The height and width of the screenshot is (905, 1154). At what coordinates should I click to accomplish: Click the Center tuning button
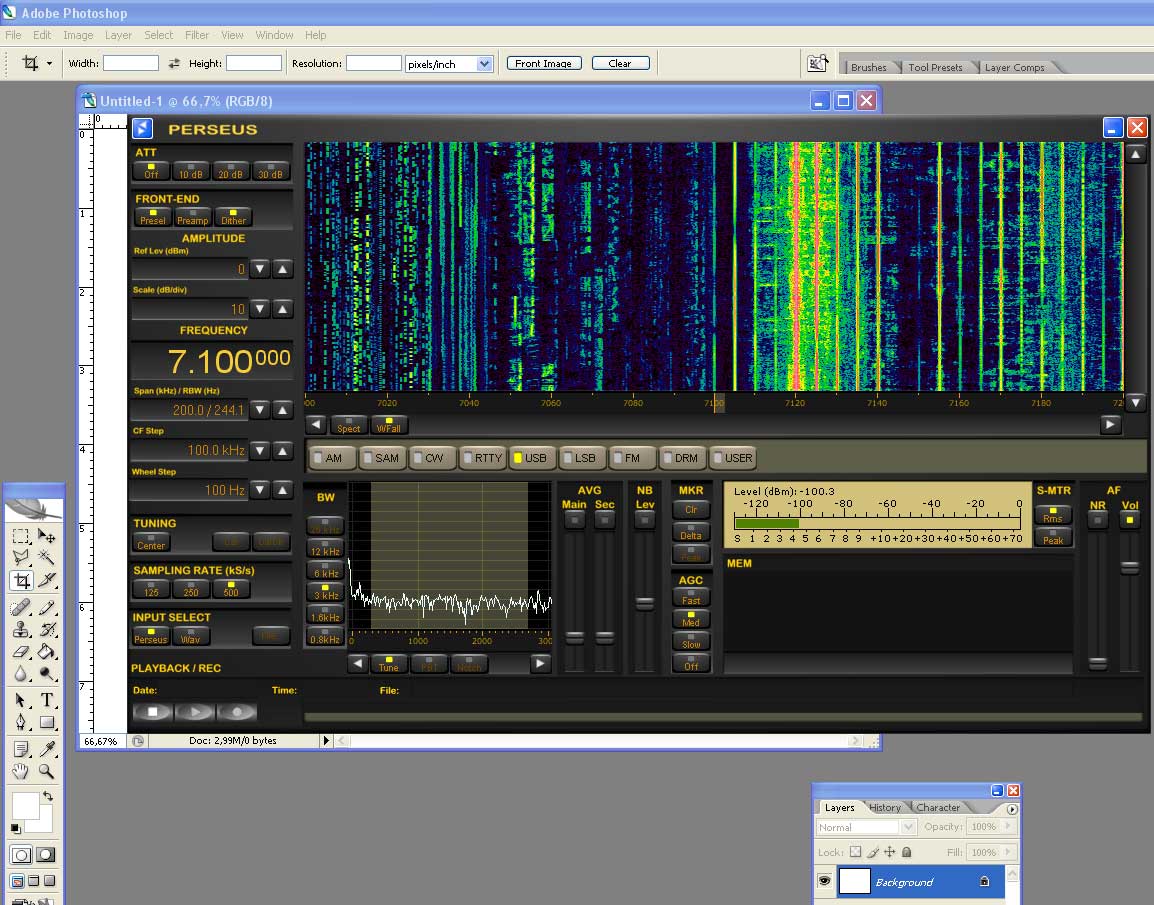point(151,542)
